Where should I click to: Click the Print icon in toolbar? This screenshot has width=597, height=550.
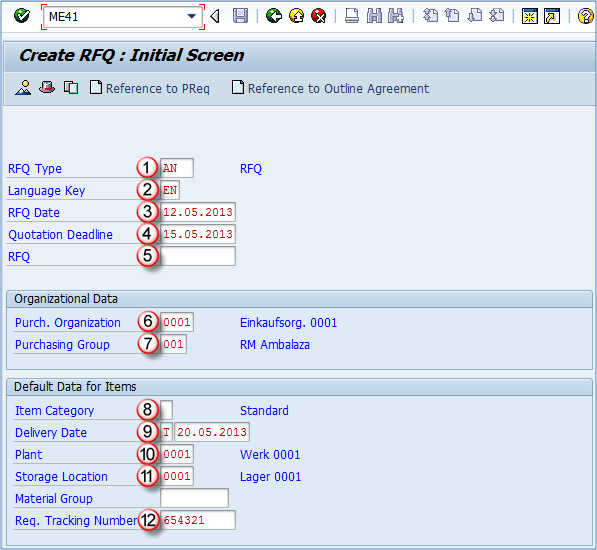coord(351,16)
